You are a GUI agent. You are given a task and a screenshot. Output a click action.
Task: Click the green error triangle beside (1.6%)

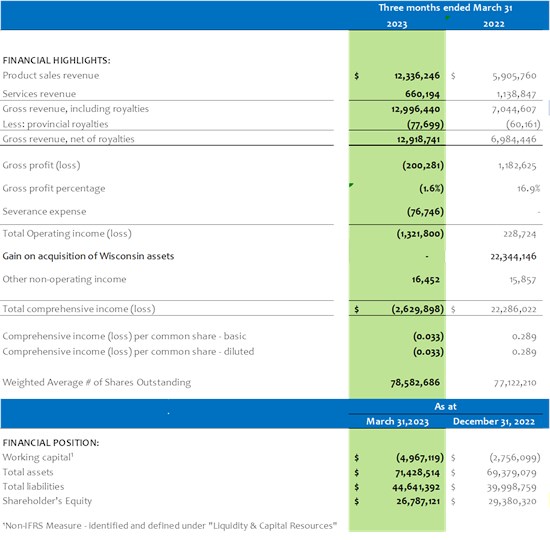(351, 185)
